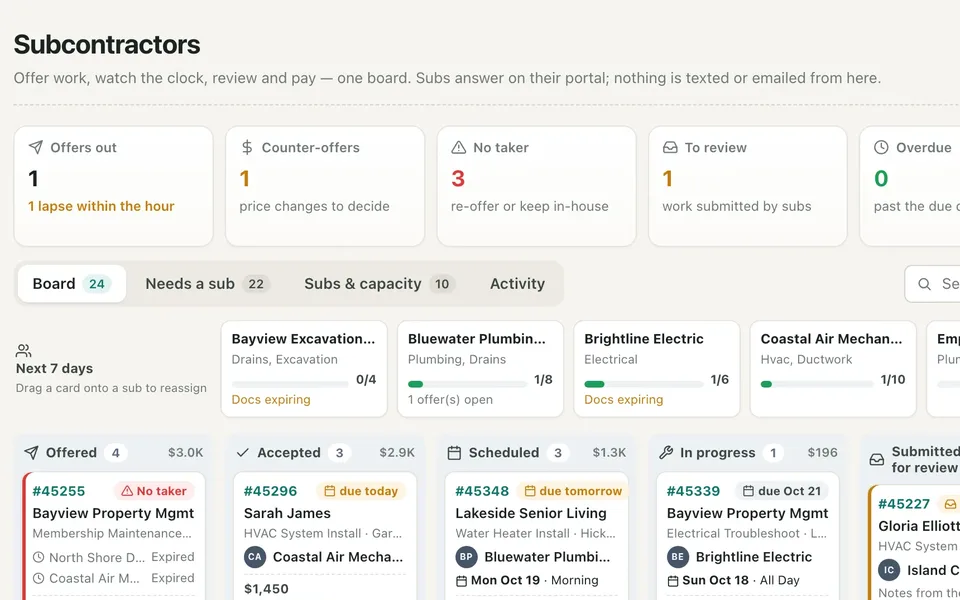Click the paper plane icon on Offers out
Viewport: 960px width, 600px height.
(x=36, y=147)
